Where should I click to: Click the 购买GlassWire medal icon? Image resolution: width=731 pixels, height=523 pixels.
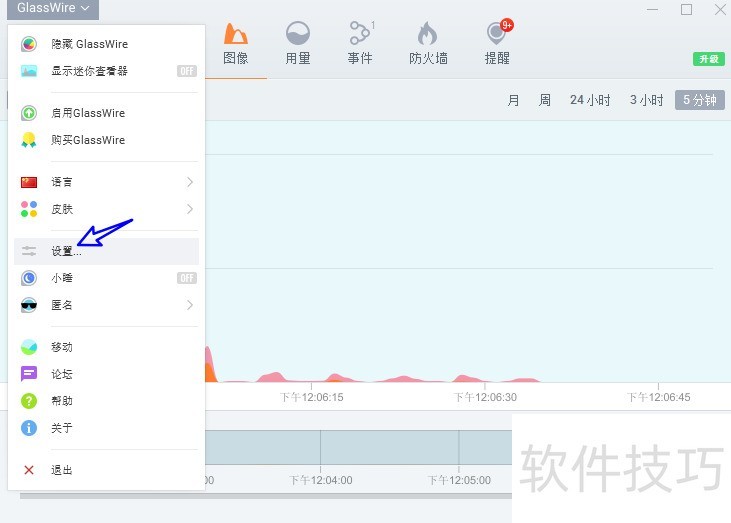pos(29,140)
